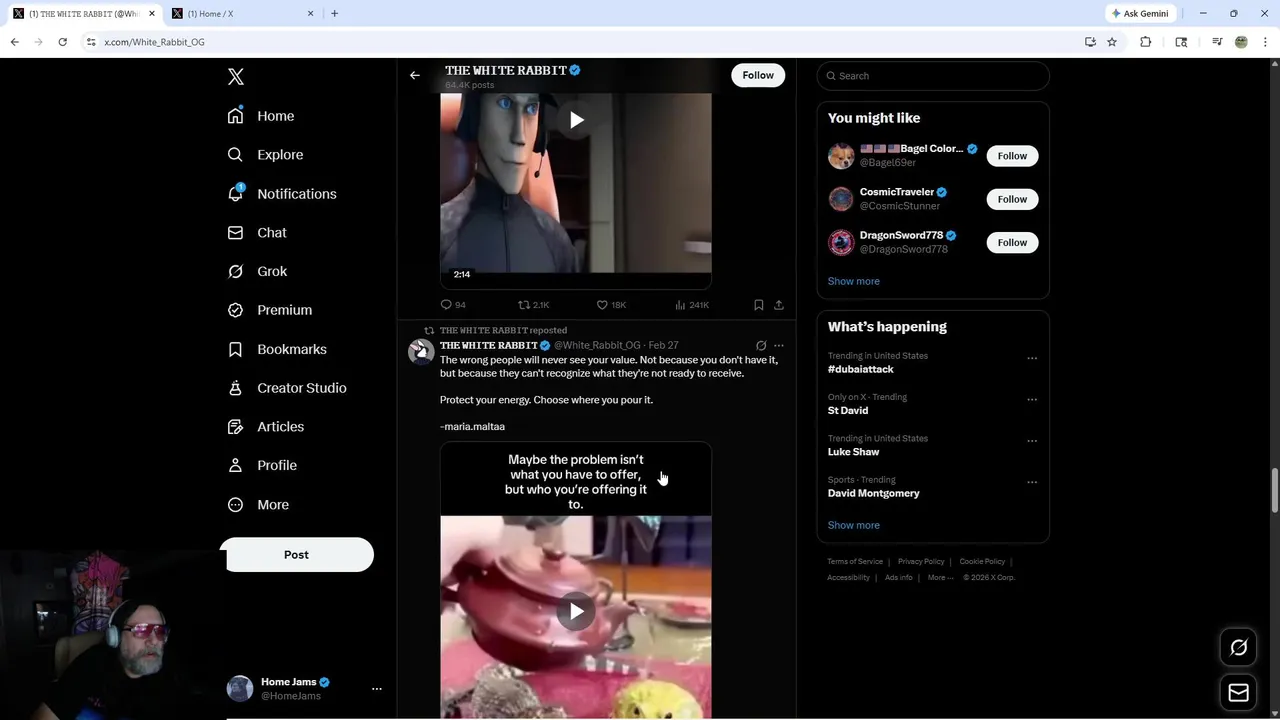Repost the post with 2.1K reposts
Image resolution: width=1280 pixels, height=720 pixels.
[533, 305]
